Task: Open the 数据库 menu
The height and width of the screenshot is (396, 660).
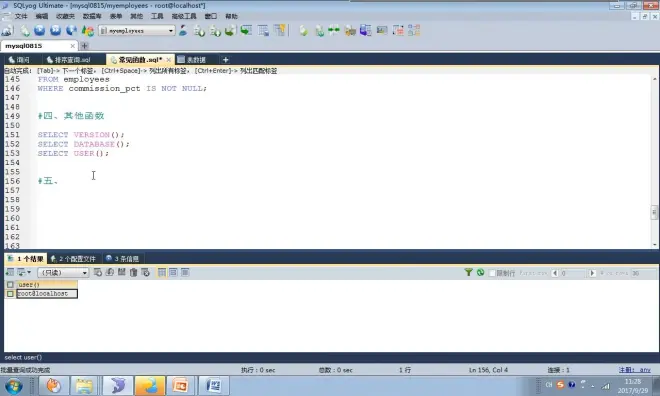Action: (92, 16)
